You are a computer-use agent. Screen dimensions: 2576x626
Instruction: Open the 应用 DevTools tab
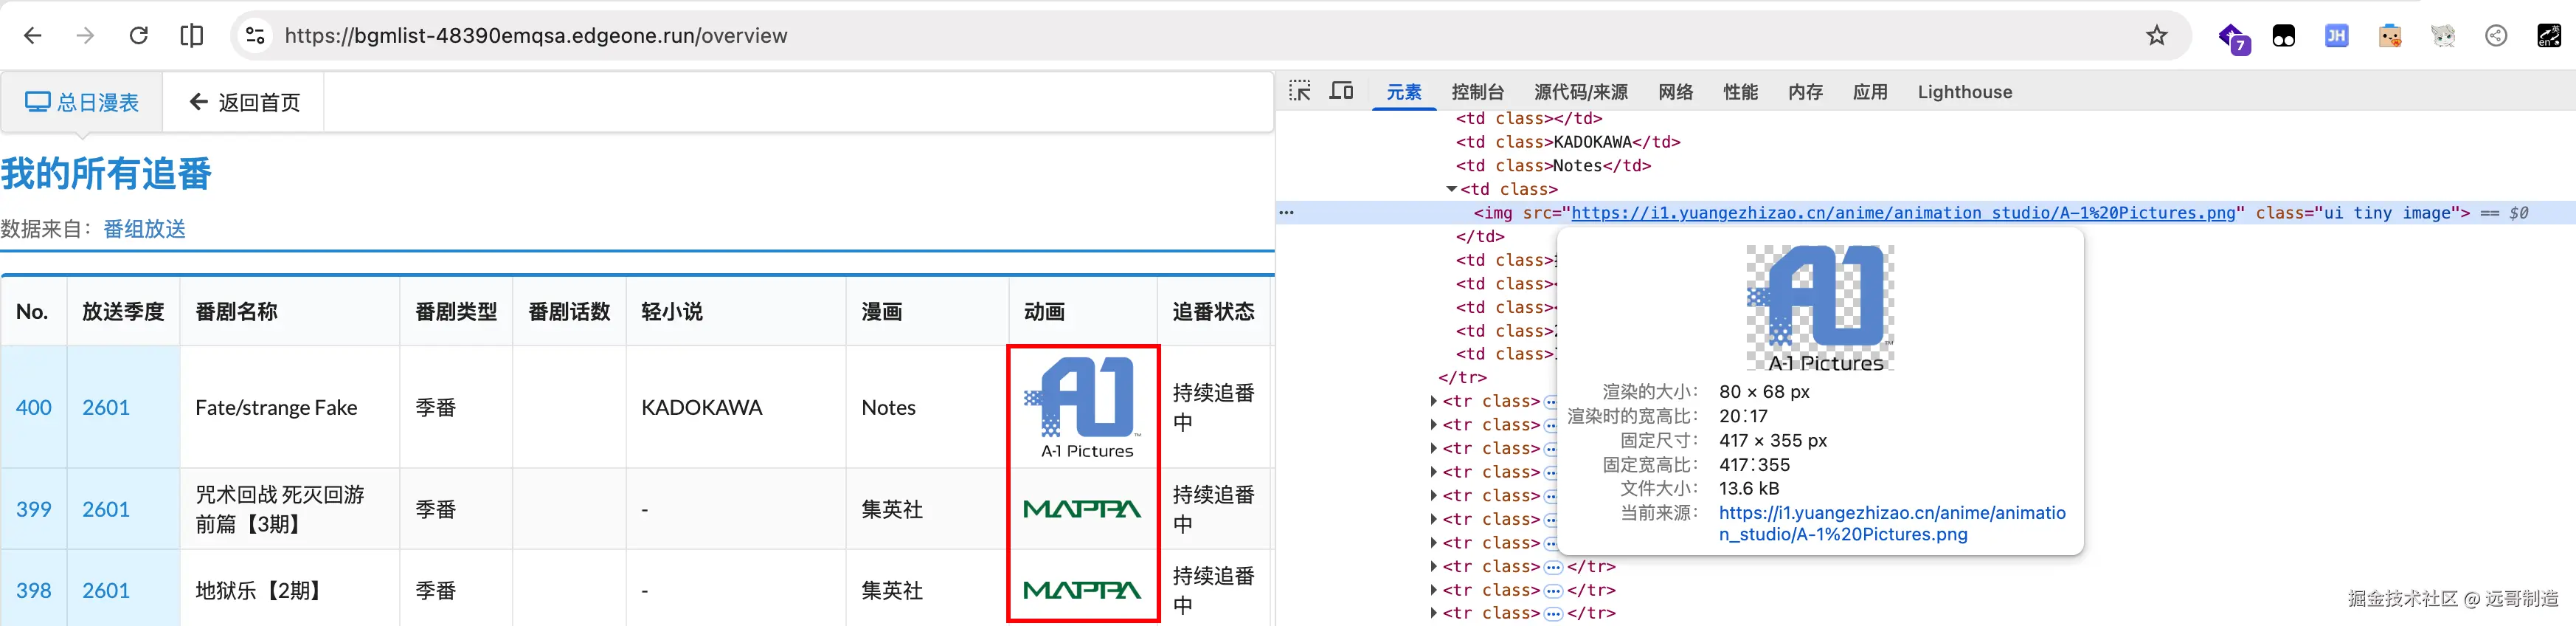pos(1870,92)
